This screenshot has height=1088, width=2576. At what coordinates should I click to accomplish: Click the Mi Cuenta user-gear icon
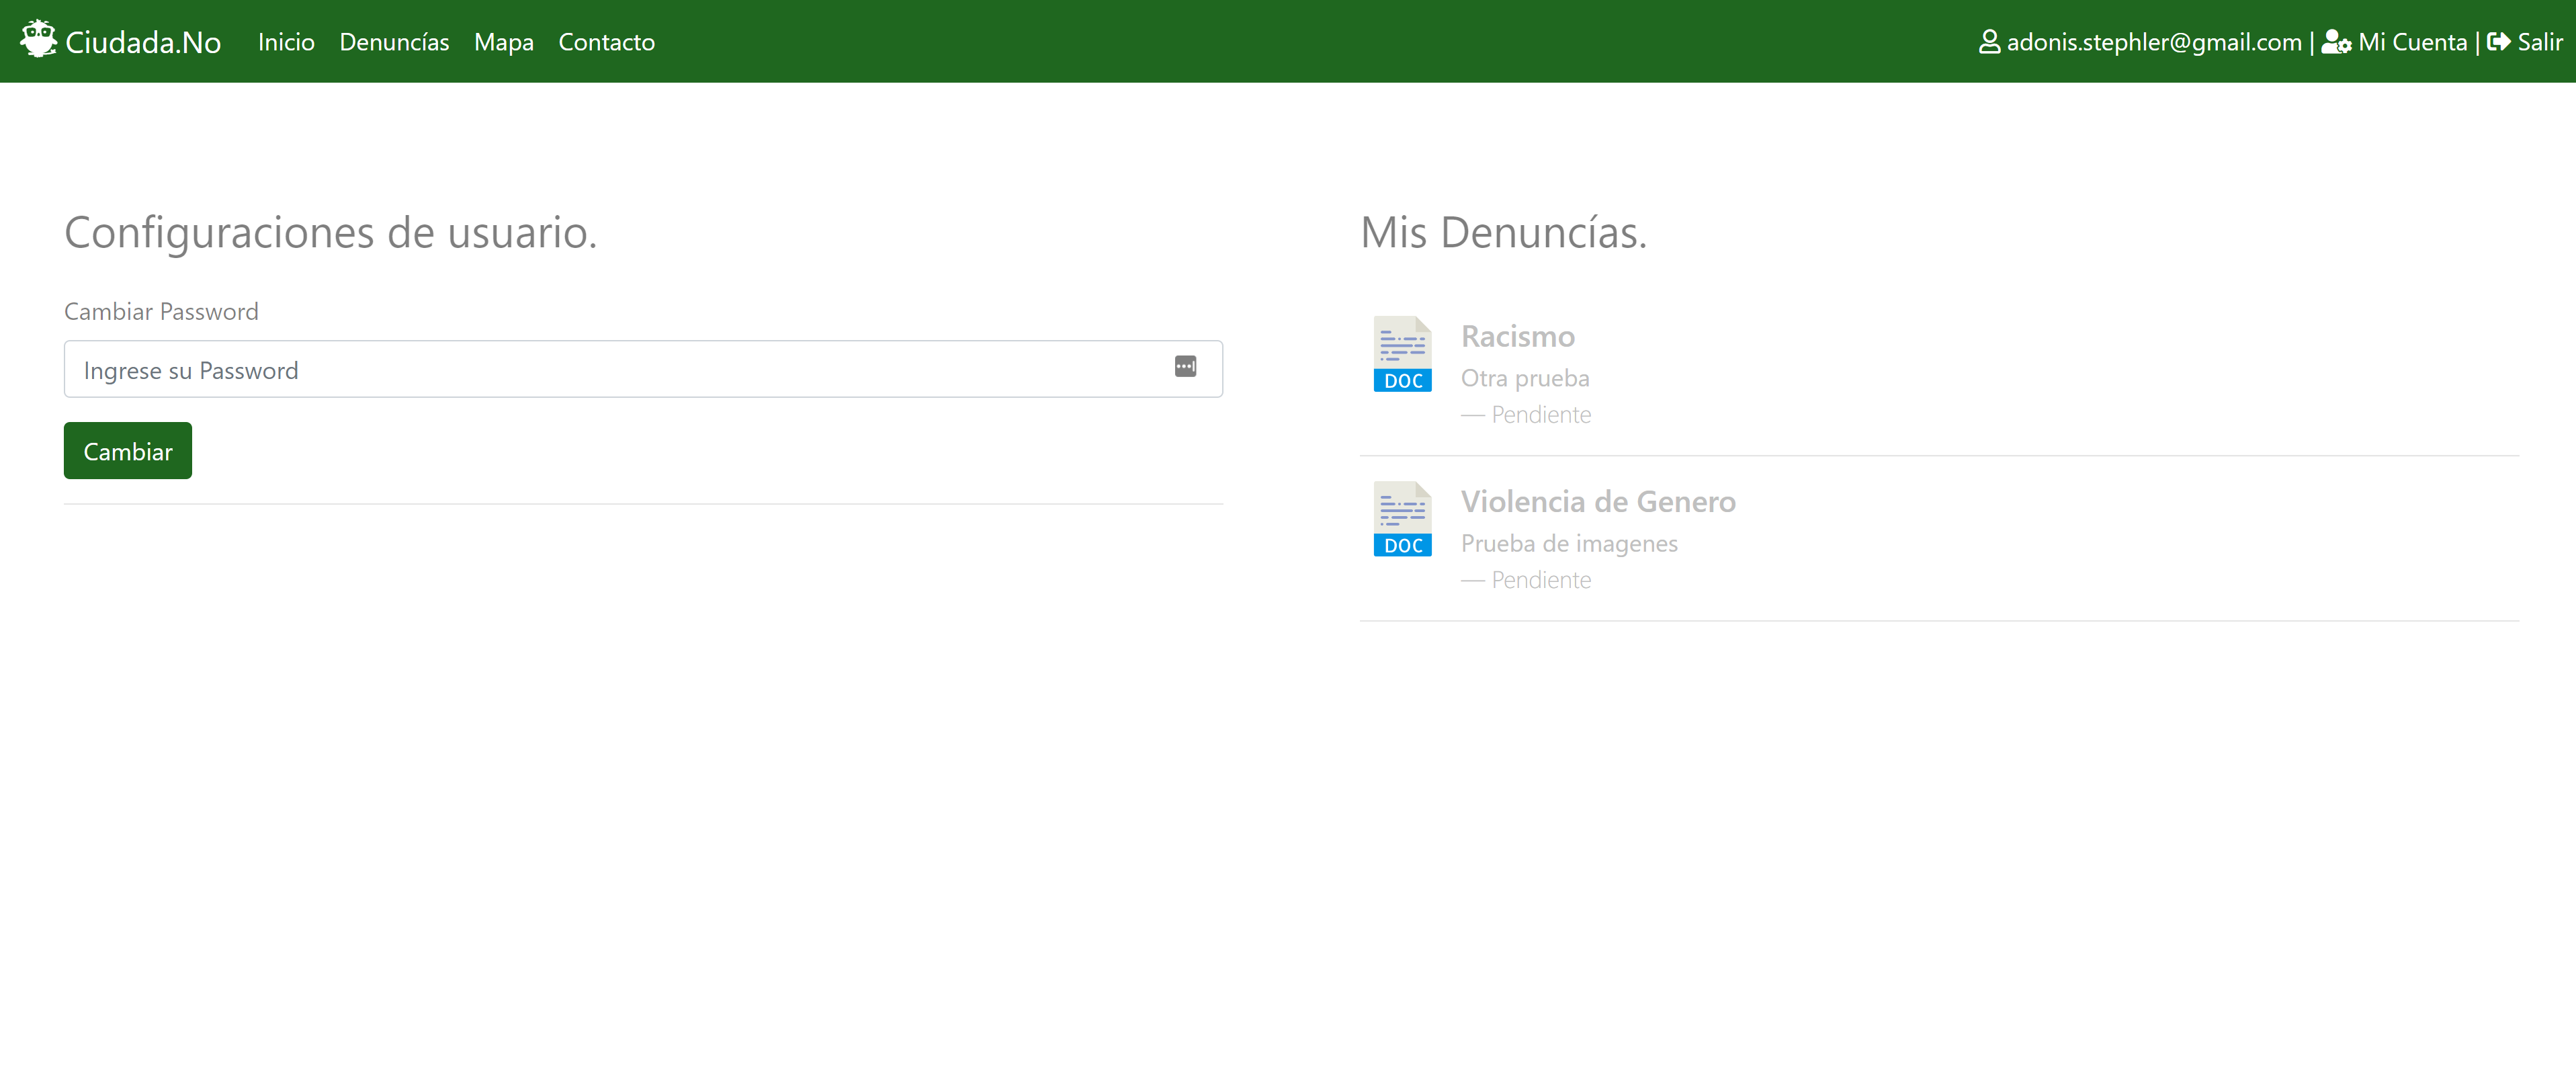(x=2335, y=42)
